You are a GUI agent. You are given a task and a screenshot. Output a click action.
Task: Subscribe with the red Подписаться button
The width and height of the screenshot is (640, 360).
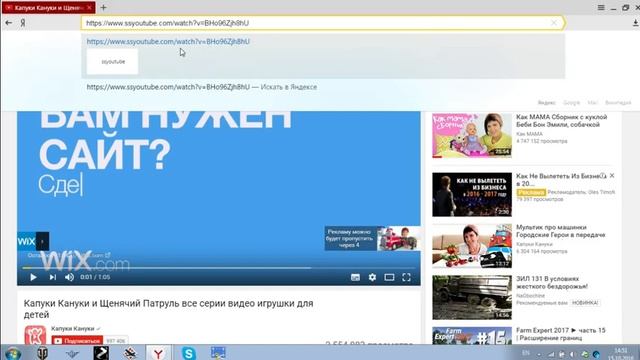[77, 340]
